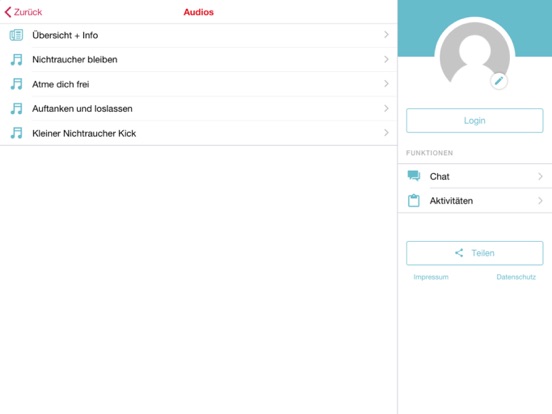
Task: Click the Audios page title
Action: point(199,12)
